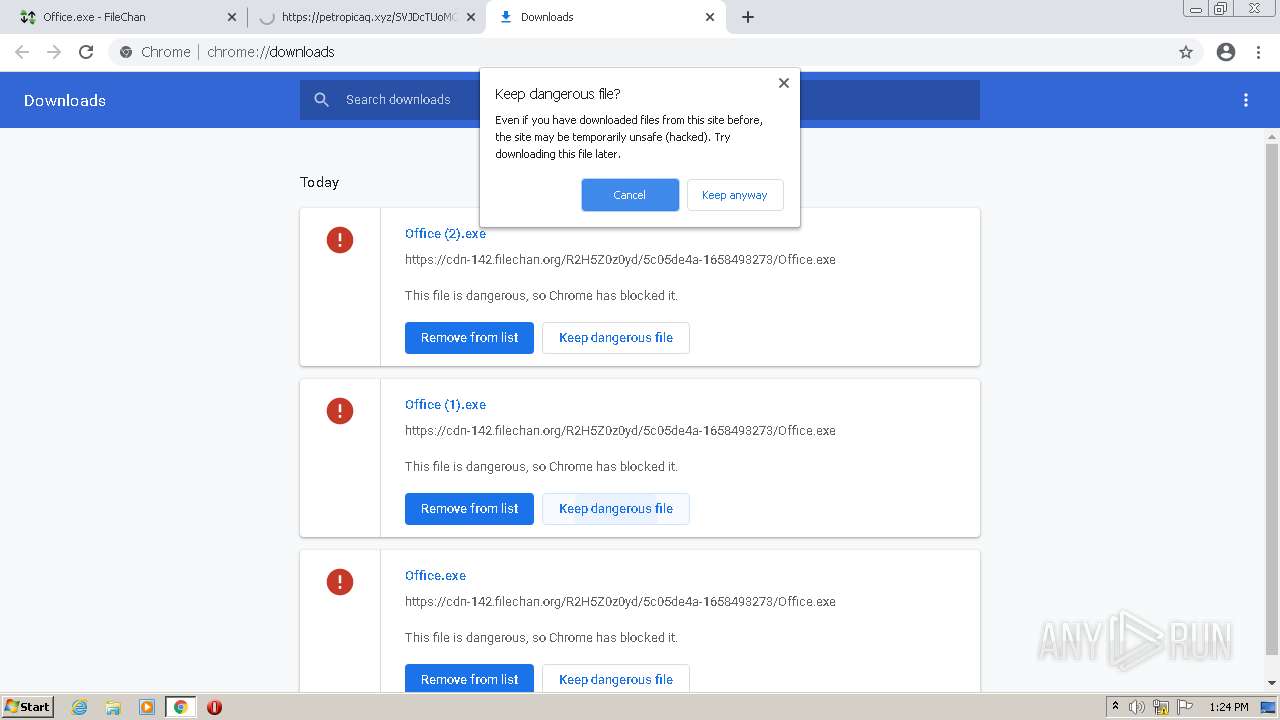1280x720 pixels.
Task: Open the Windows Start menu
Action: (x=28, y=707)
